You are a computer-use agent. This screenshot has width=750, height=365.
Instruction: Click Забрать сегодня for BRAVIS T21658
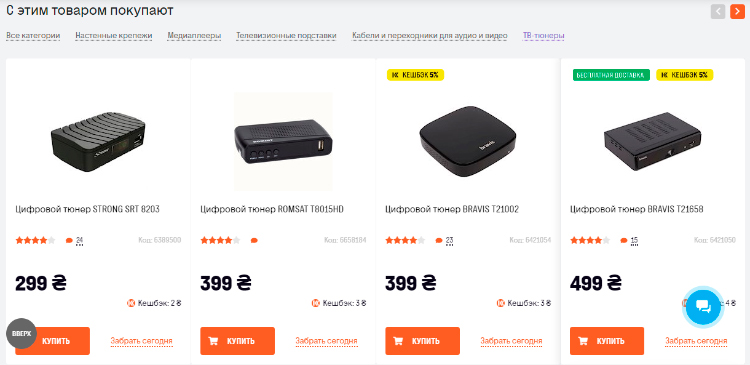pos(696,341)
